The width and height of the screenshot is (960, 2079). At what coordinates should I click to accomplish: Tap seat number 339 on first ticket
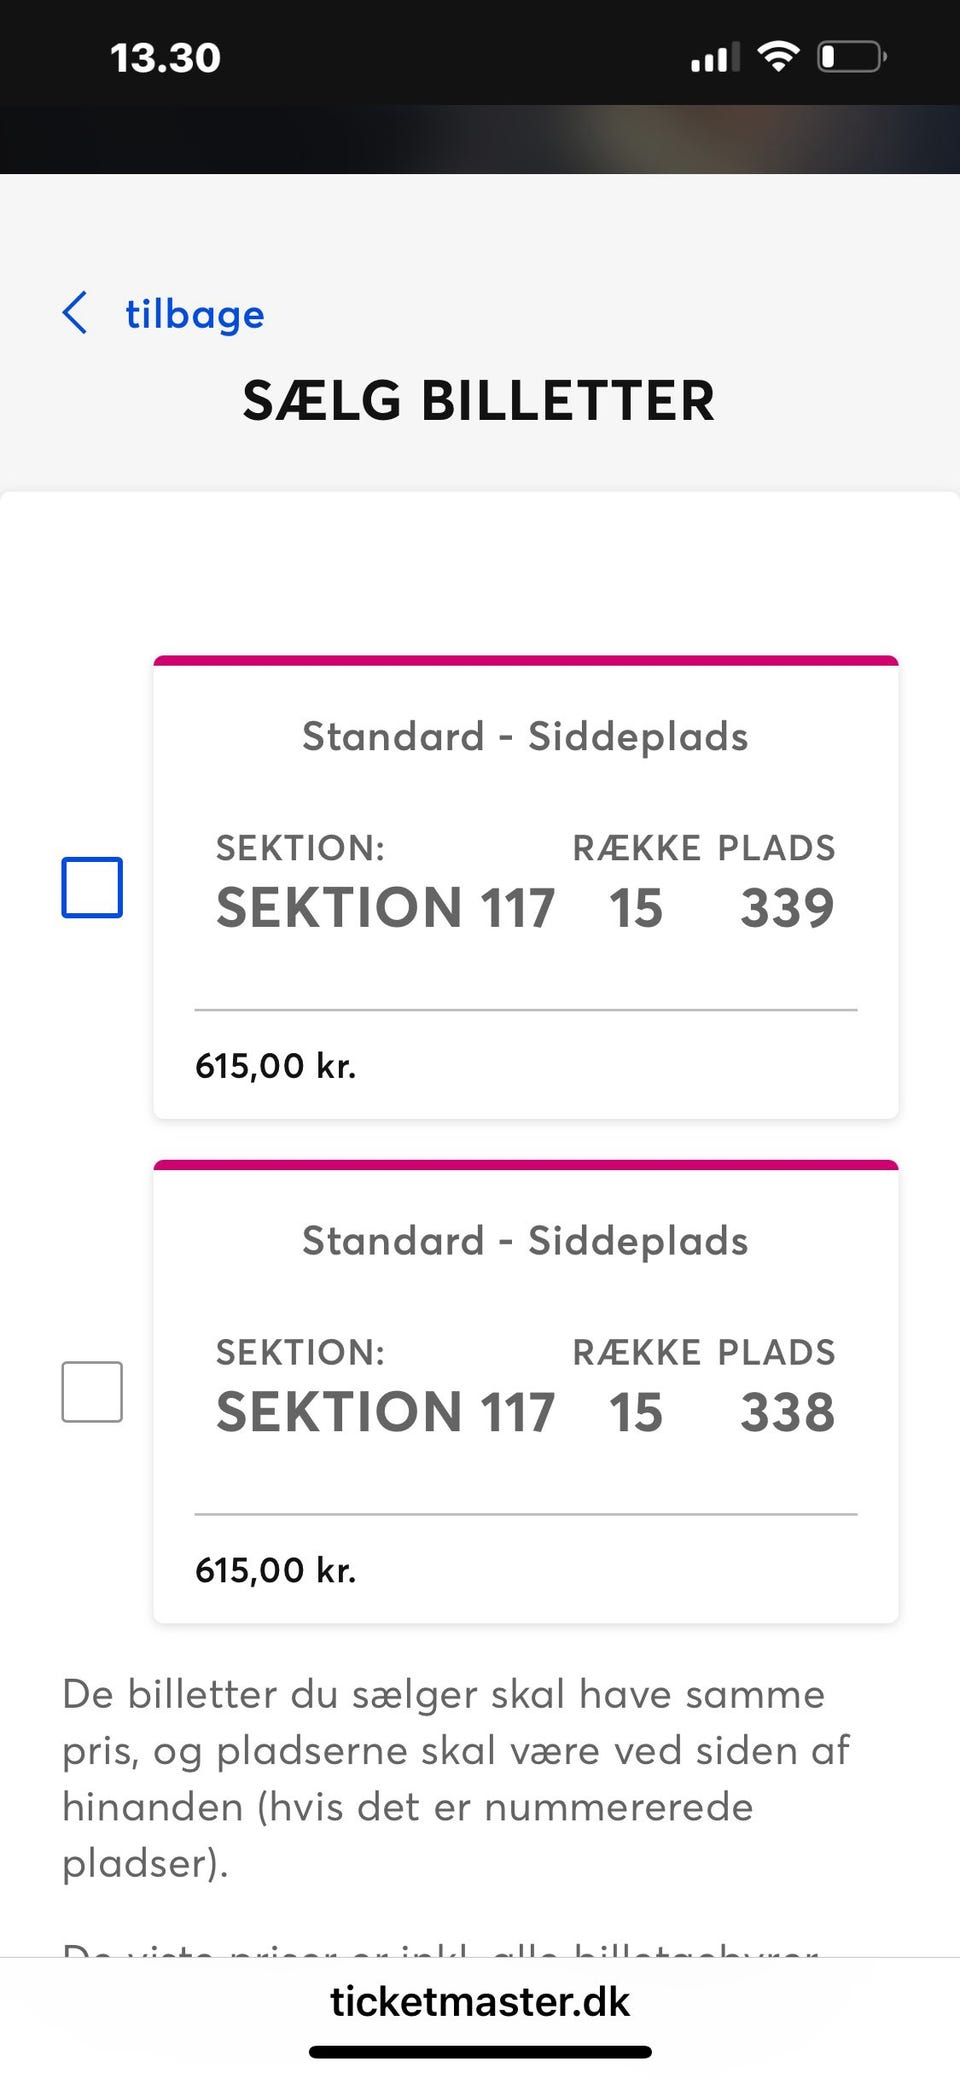tap(787, 908)
